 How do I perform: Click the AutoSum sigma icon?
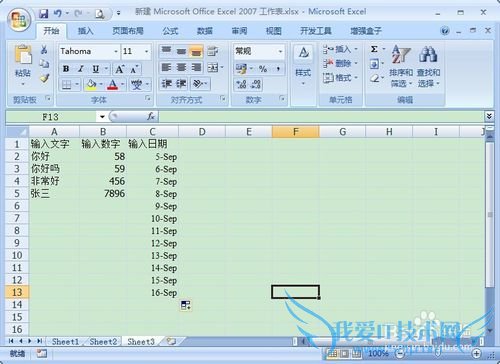[x=374, y=49]
